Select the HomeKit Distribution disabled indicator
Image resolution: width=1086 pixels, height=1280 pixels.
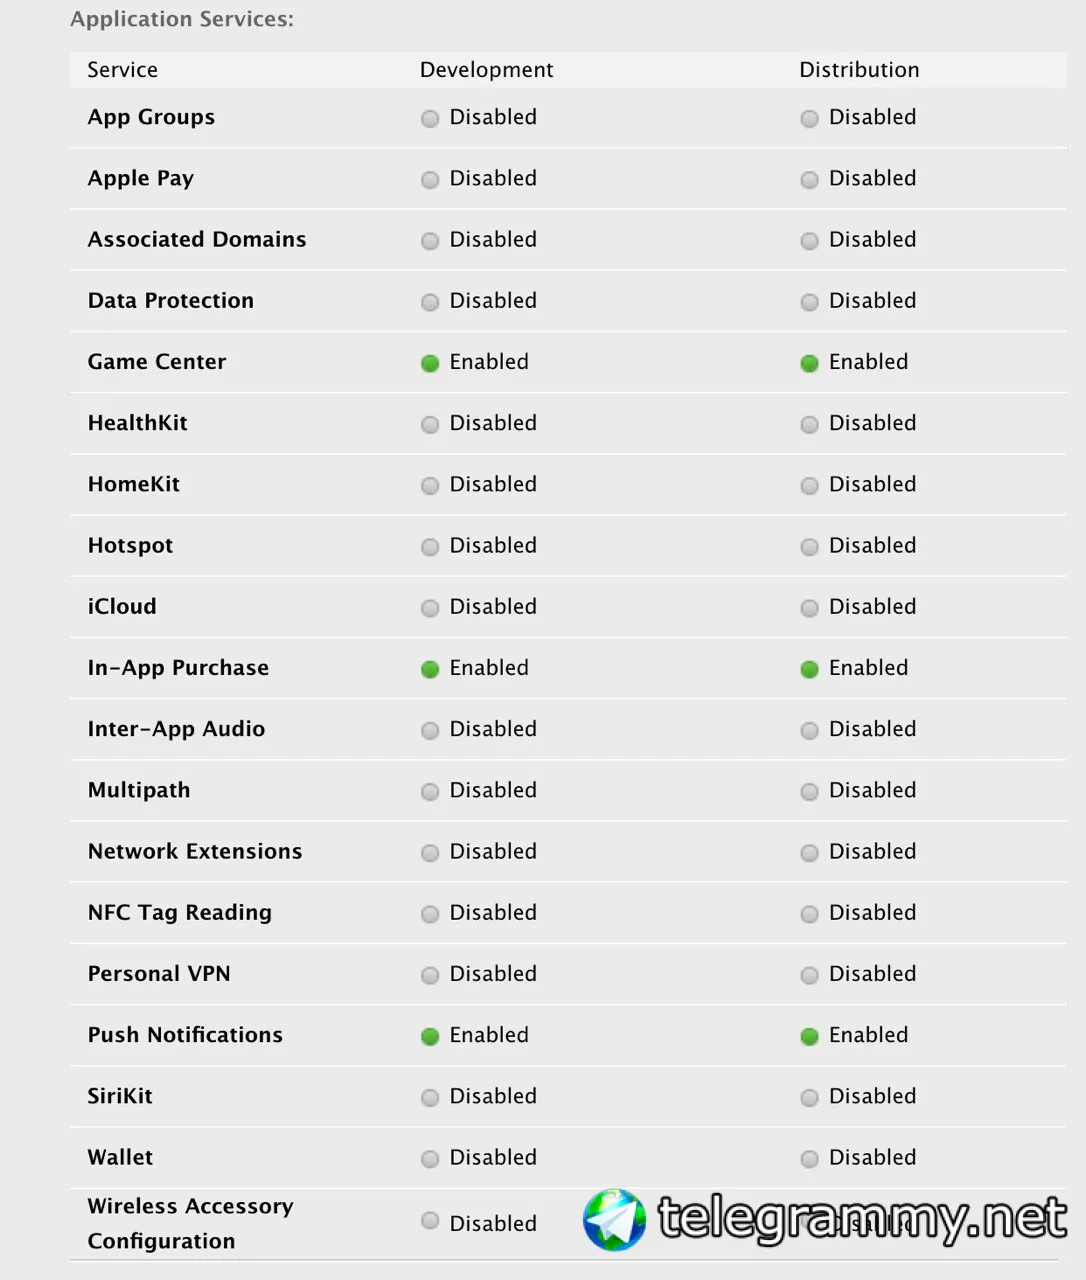point(810,485)
